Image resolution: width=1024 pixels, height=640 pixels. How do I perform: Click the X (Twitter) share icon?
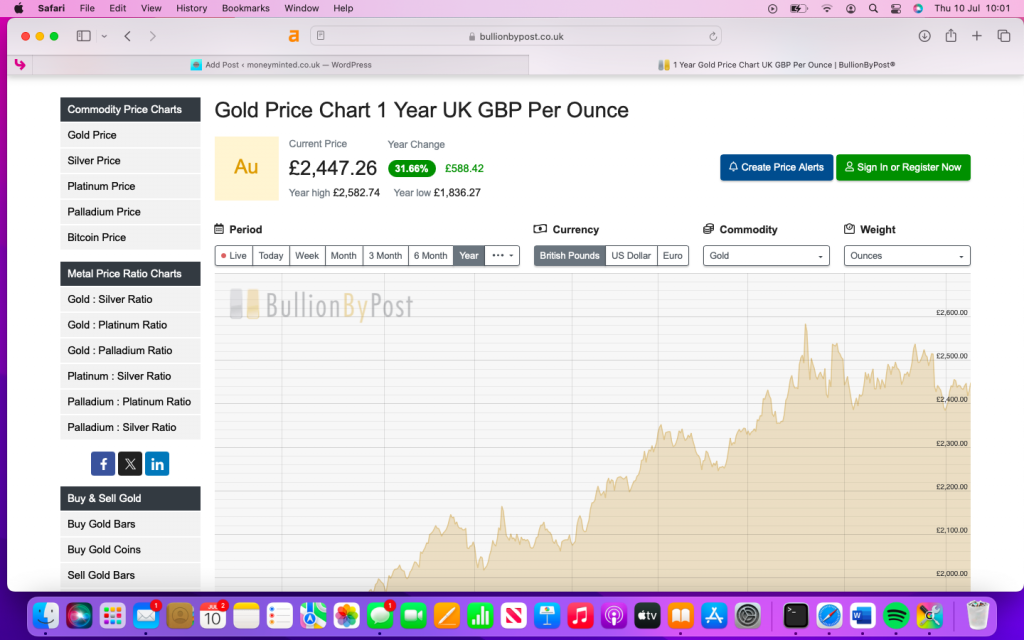tap(130, 464)
